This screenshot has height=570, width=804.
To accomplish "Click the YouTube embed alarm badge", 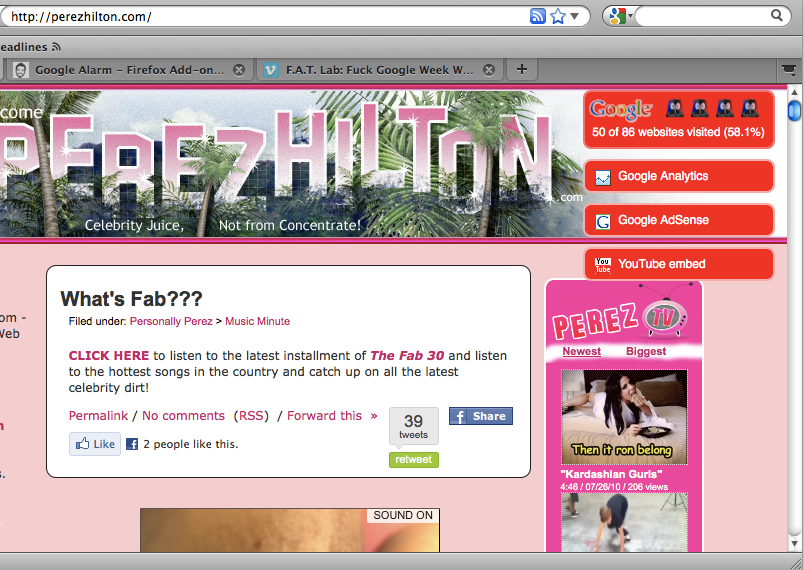I will (678, 264).
